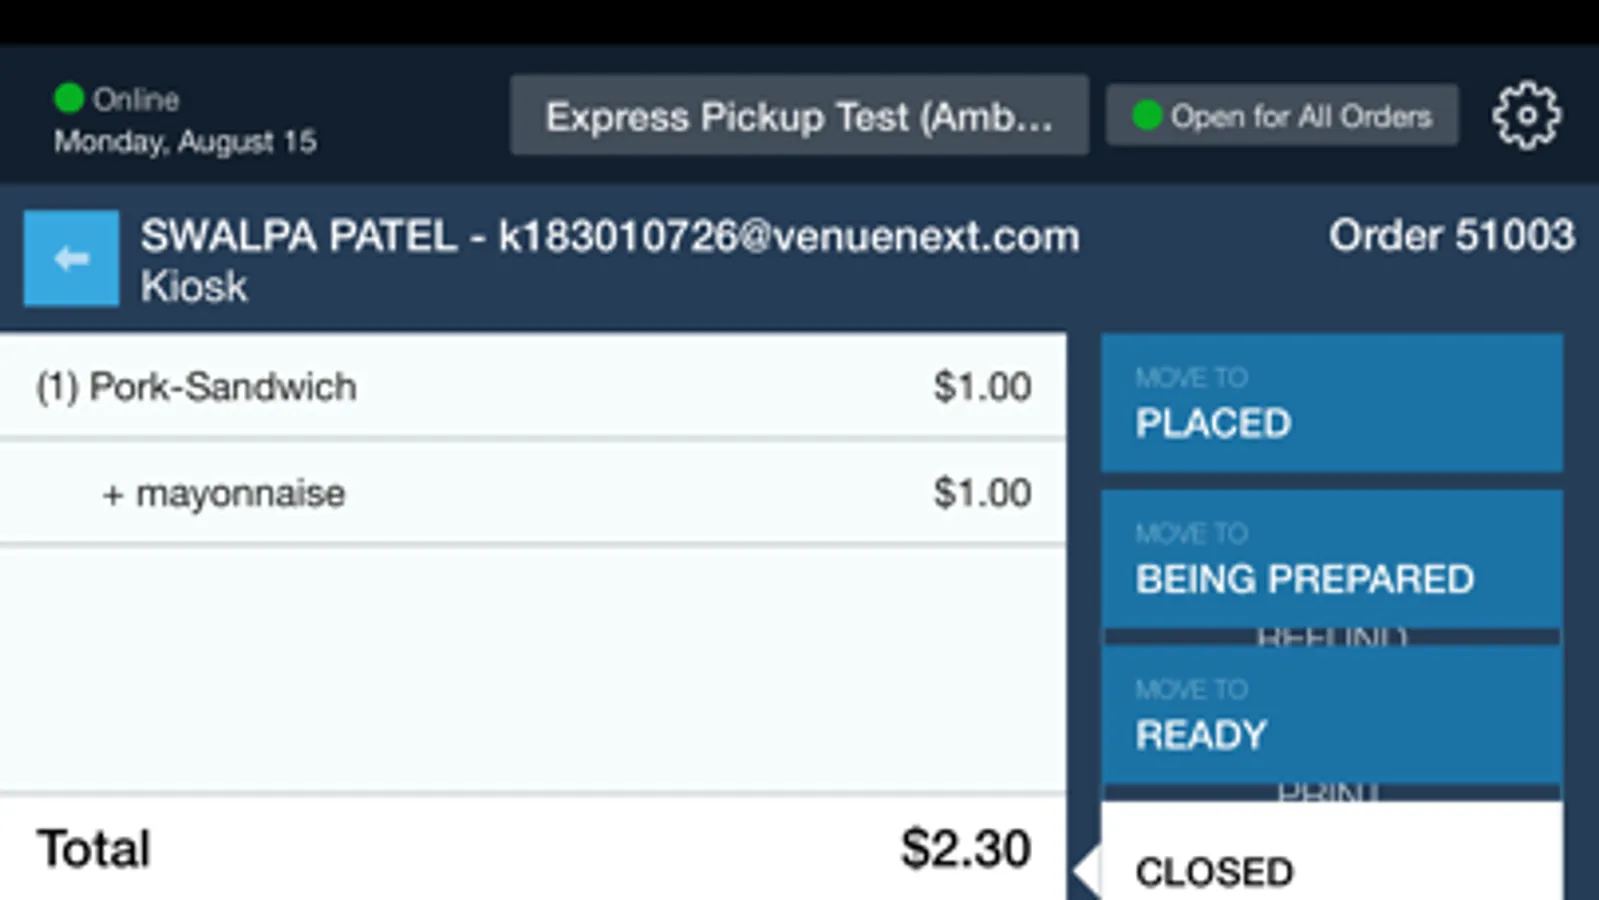The height and width of the screenshot is (900, 1599).
Task: Move order to Placed
Action: tap(1331, 402)
